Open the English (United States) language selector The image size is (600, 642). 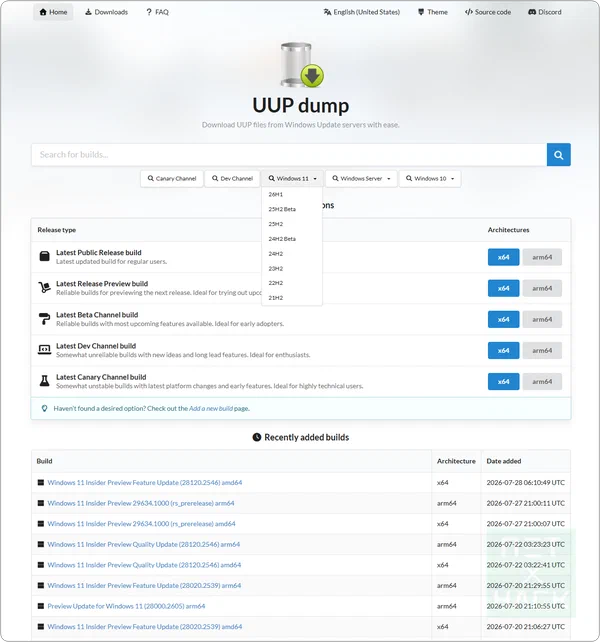point(362,12)
